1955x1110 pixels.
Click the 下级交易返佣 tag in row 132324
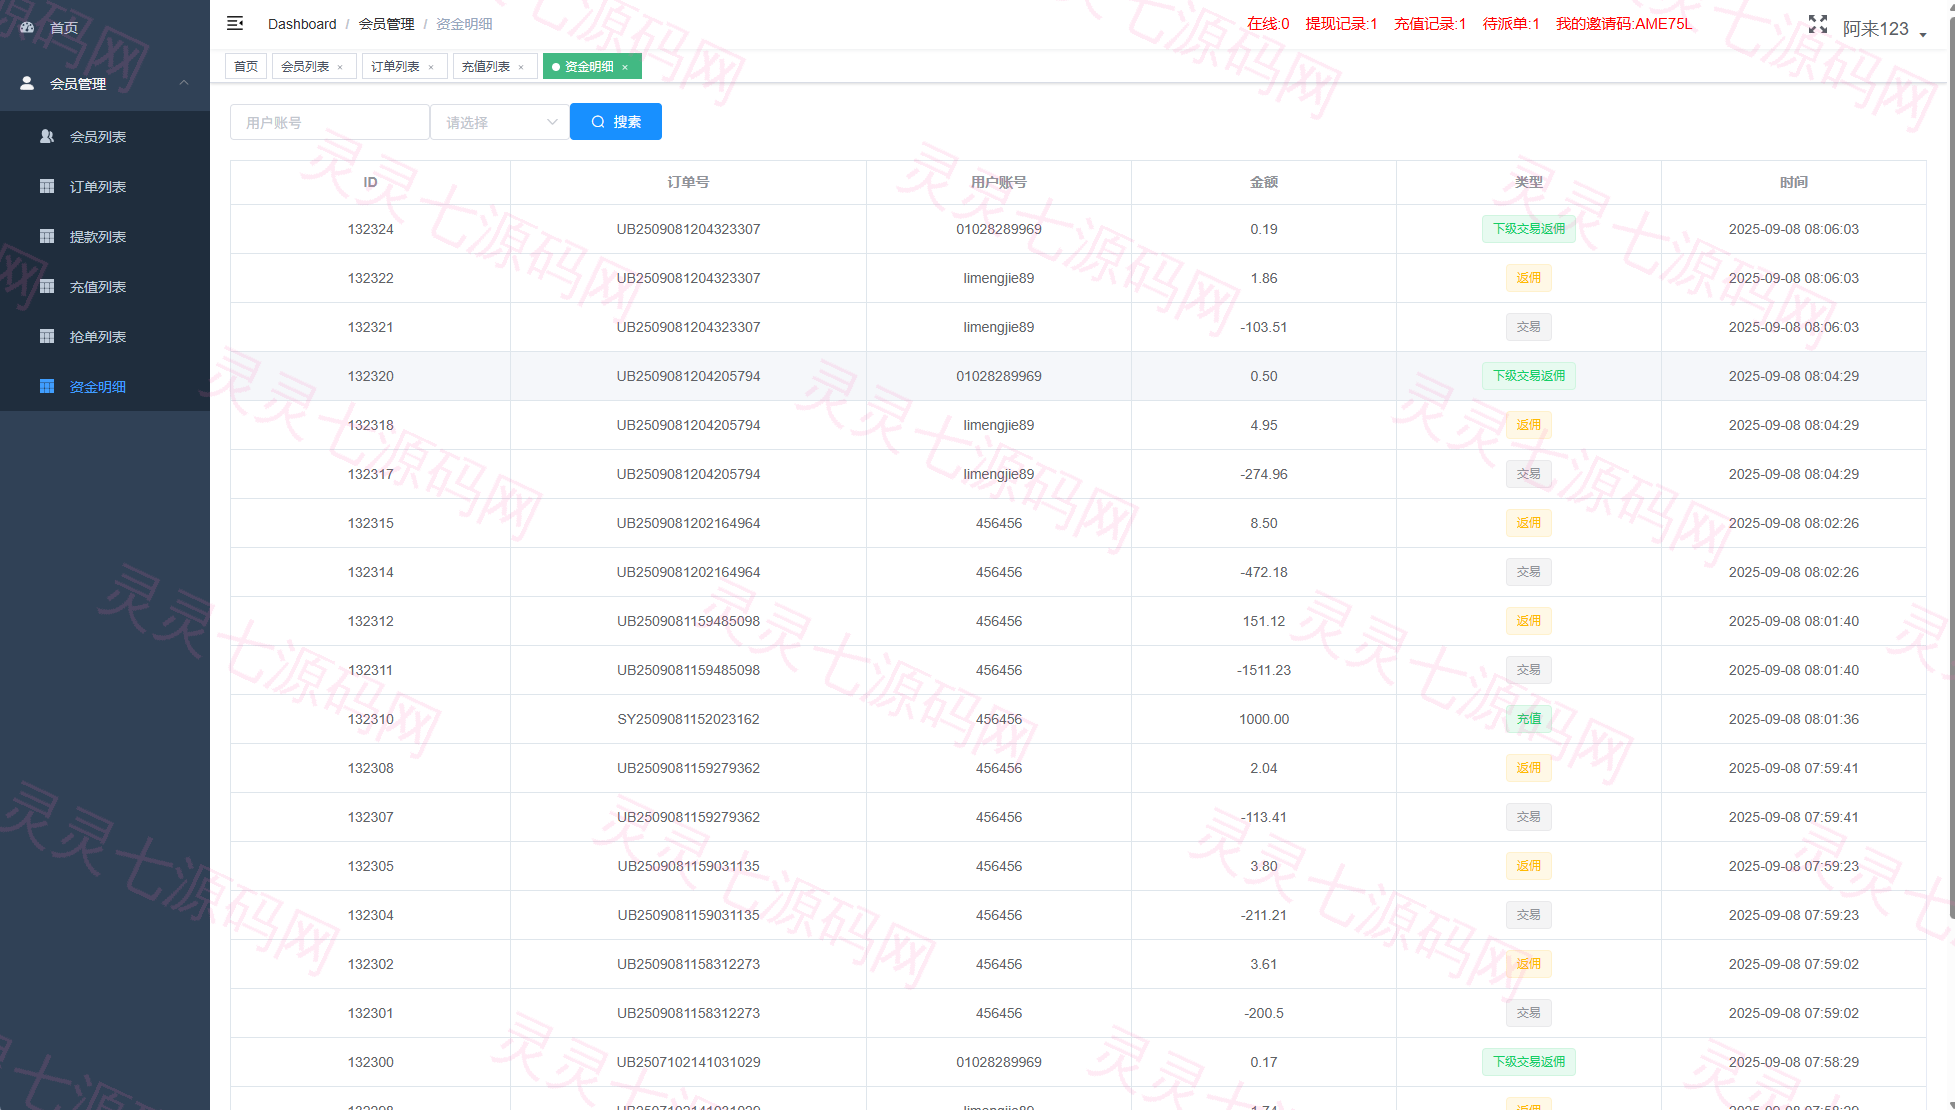tap(1529, 229)
